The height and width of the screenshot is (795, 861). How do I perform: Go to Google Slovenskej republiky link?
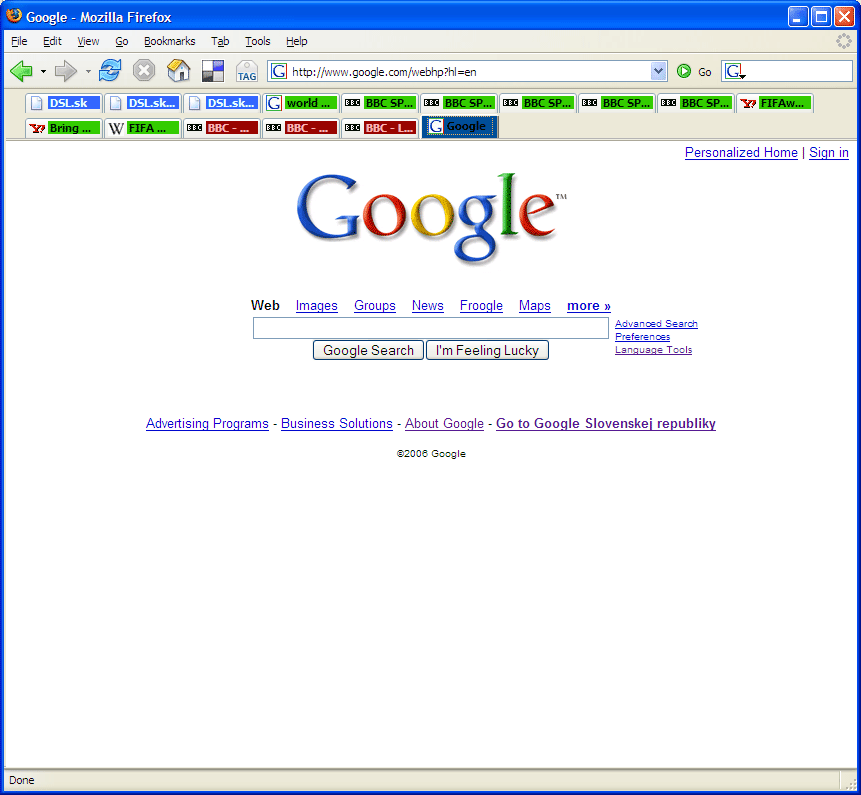pos(606,424)
